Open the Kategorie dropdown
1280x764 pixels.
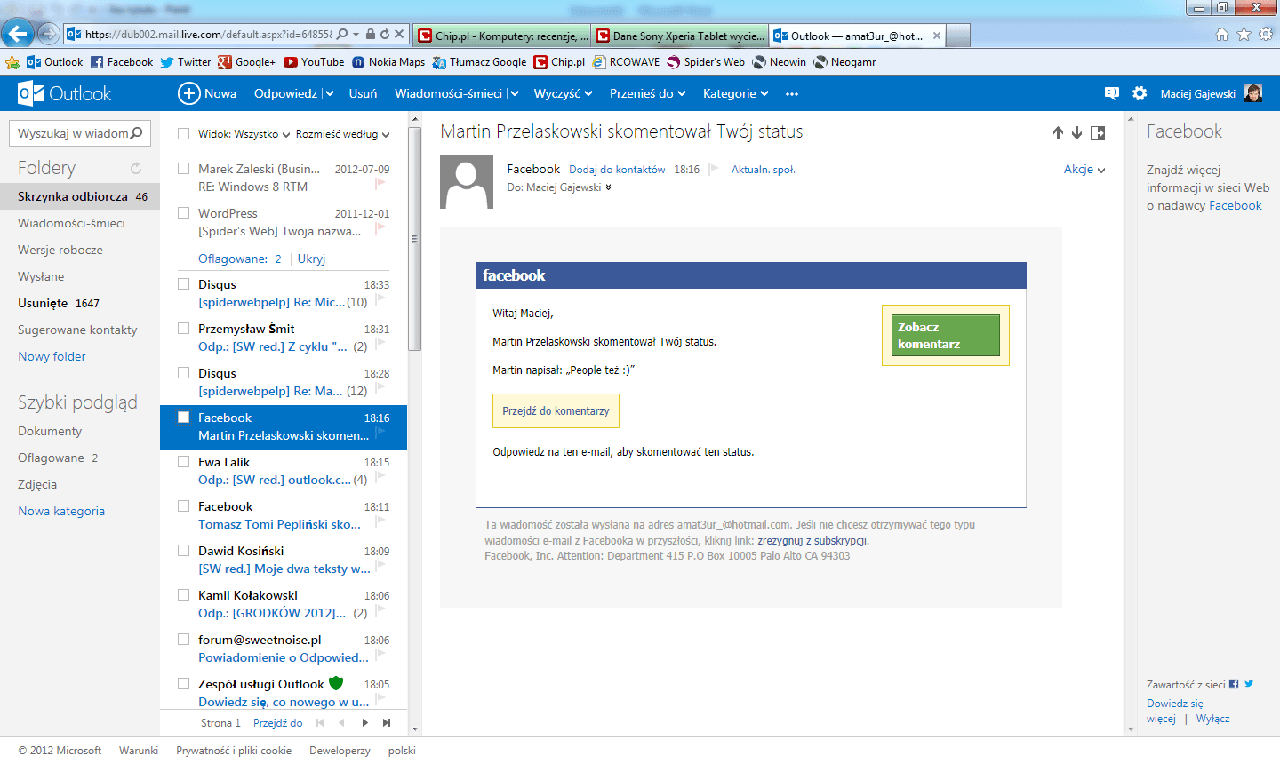tap(734, 93)
